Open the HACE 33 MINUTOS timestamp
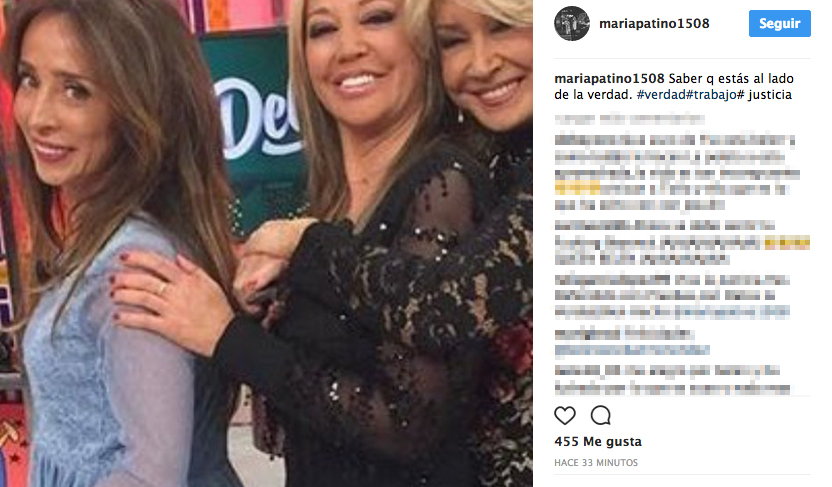This screenshot has width=832, height=487. [x=596, y=463]
